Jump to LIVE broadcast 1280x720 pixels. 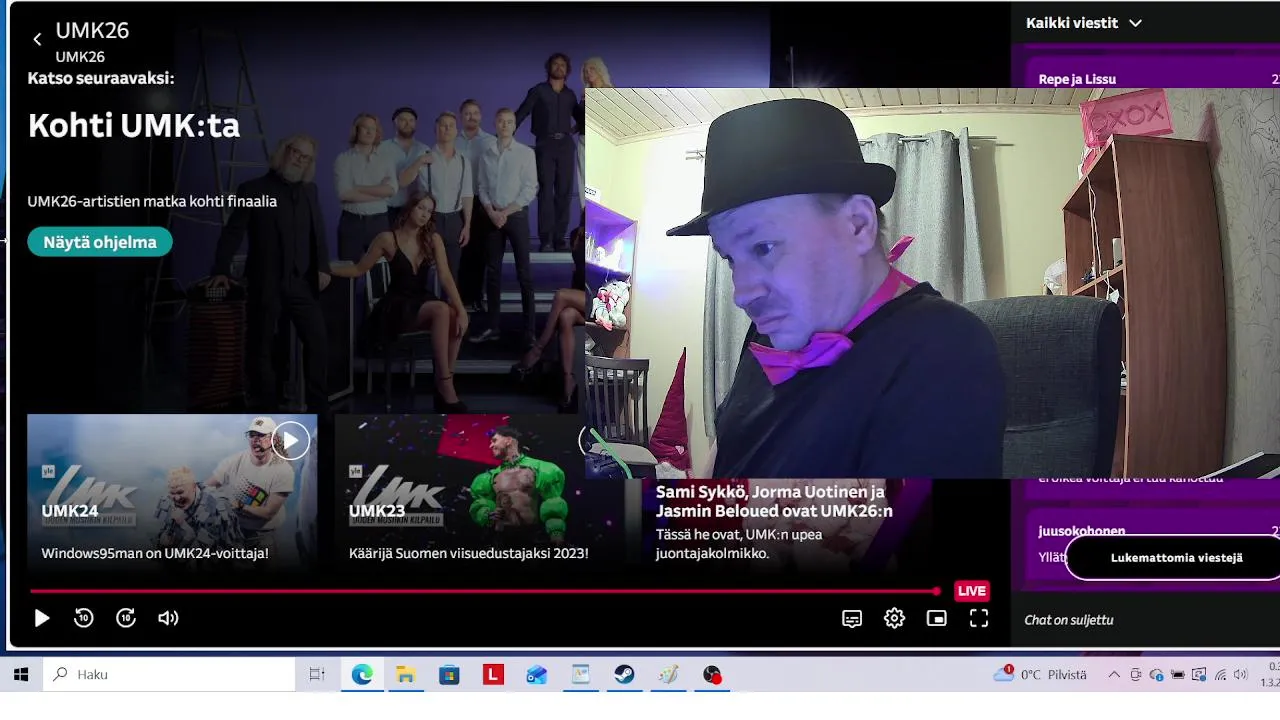[x=971, y=591]
